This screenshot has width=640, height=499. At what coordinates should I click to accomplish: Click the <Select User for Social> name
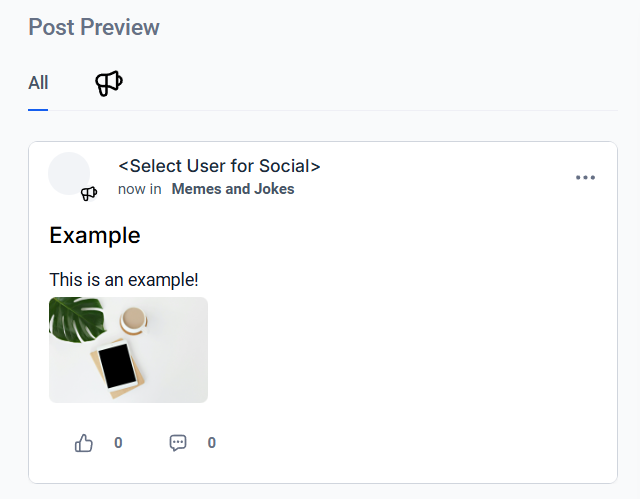pos(219,166)
